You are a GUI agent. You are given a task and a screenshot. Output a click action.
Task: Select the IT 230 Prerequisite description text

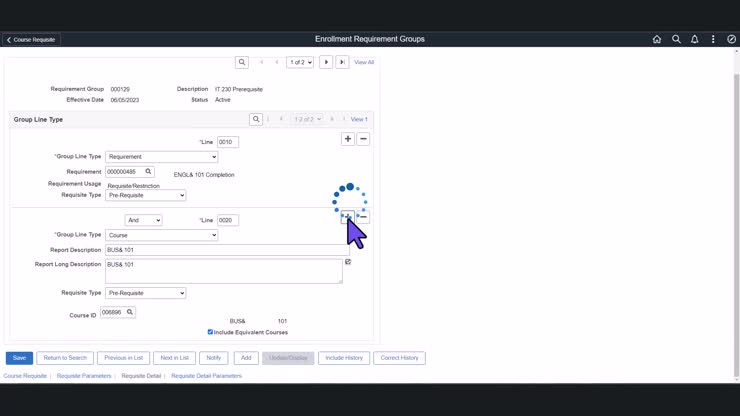(x=239, y=89)
